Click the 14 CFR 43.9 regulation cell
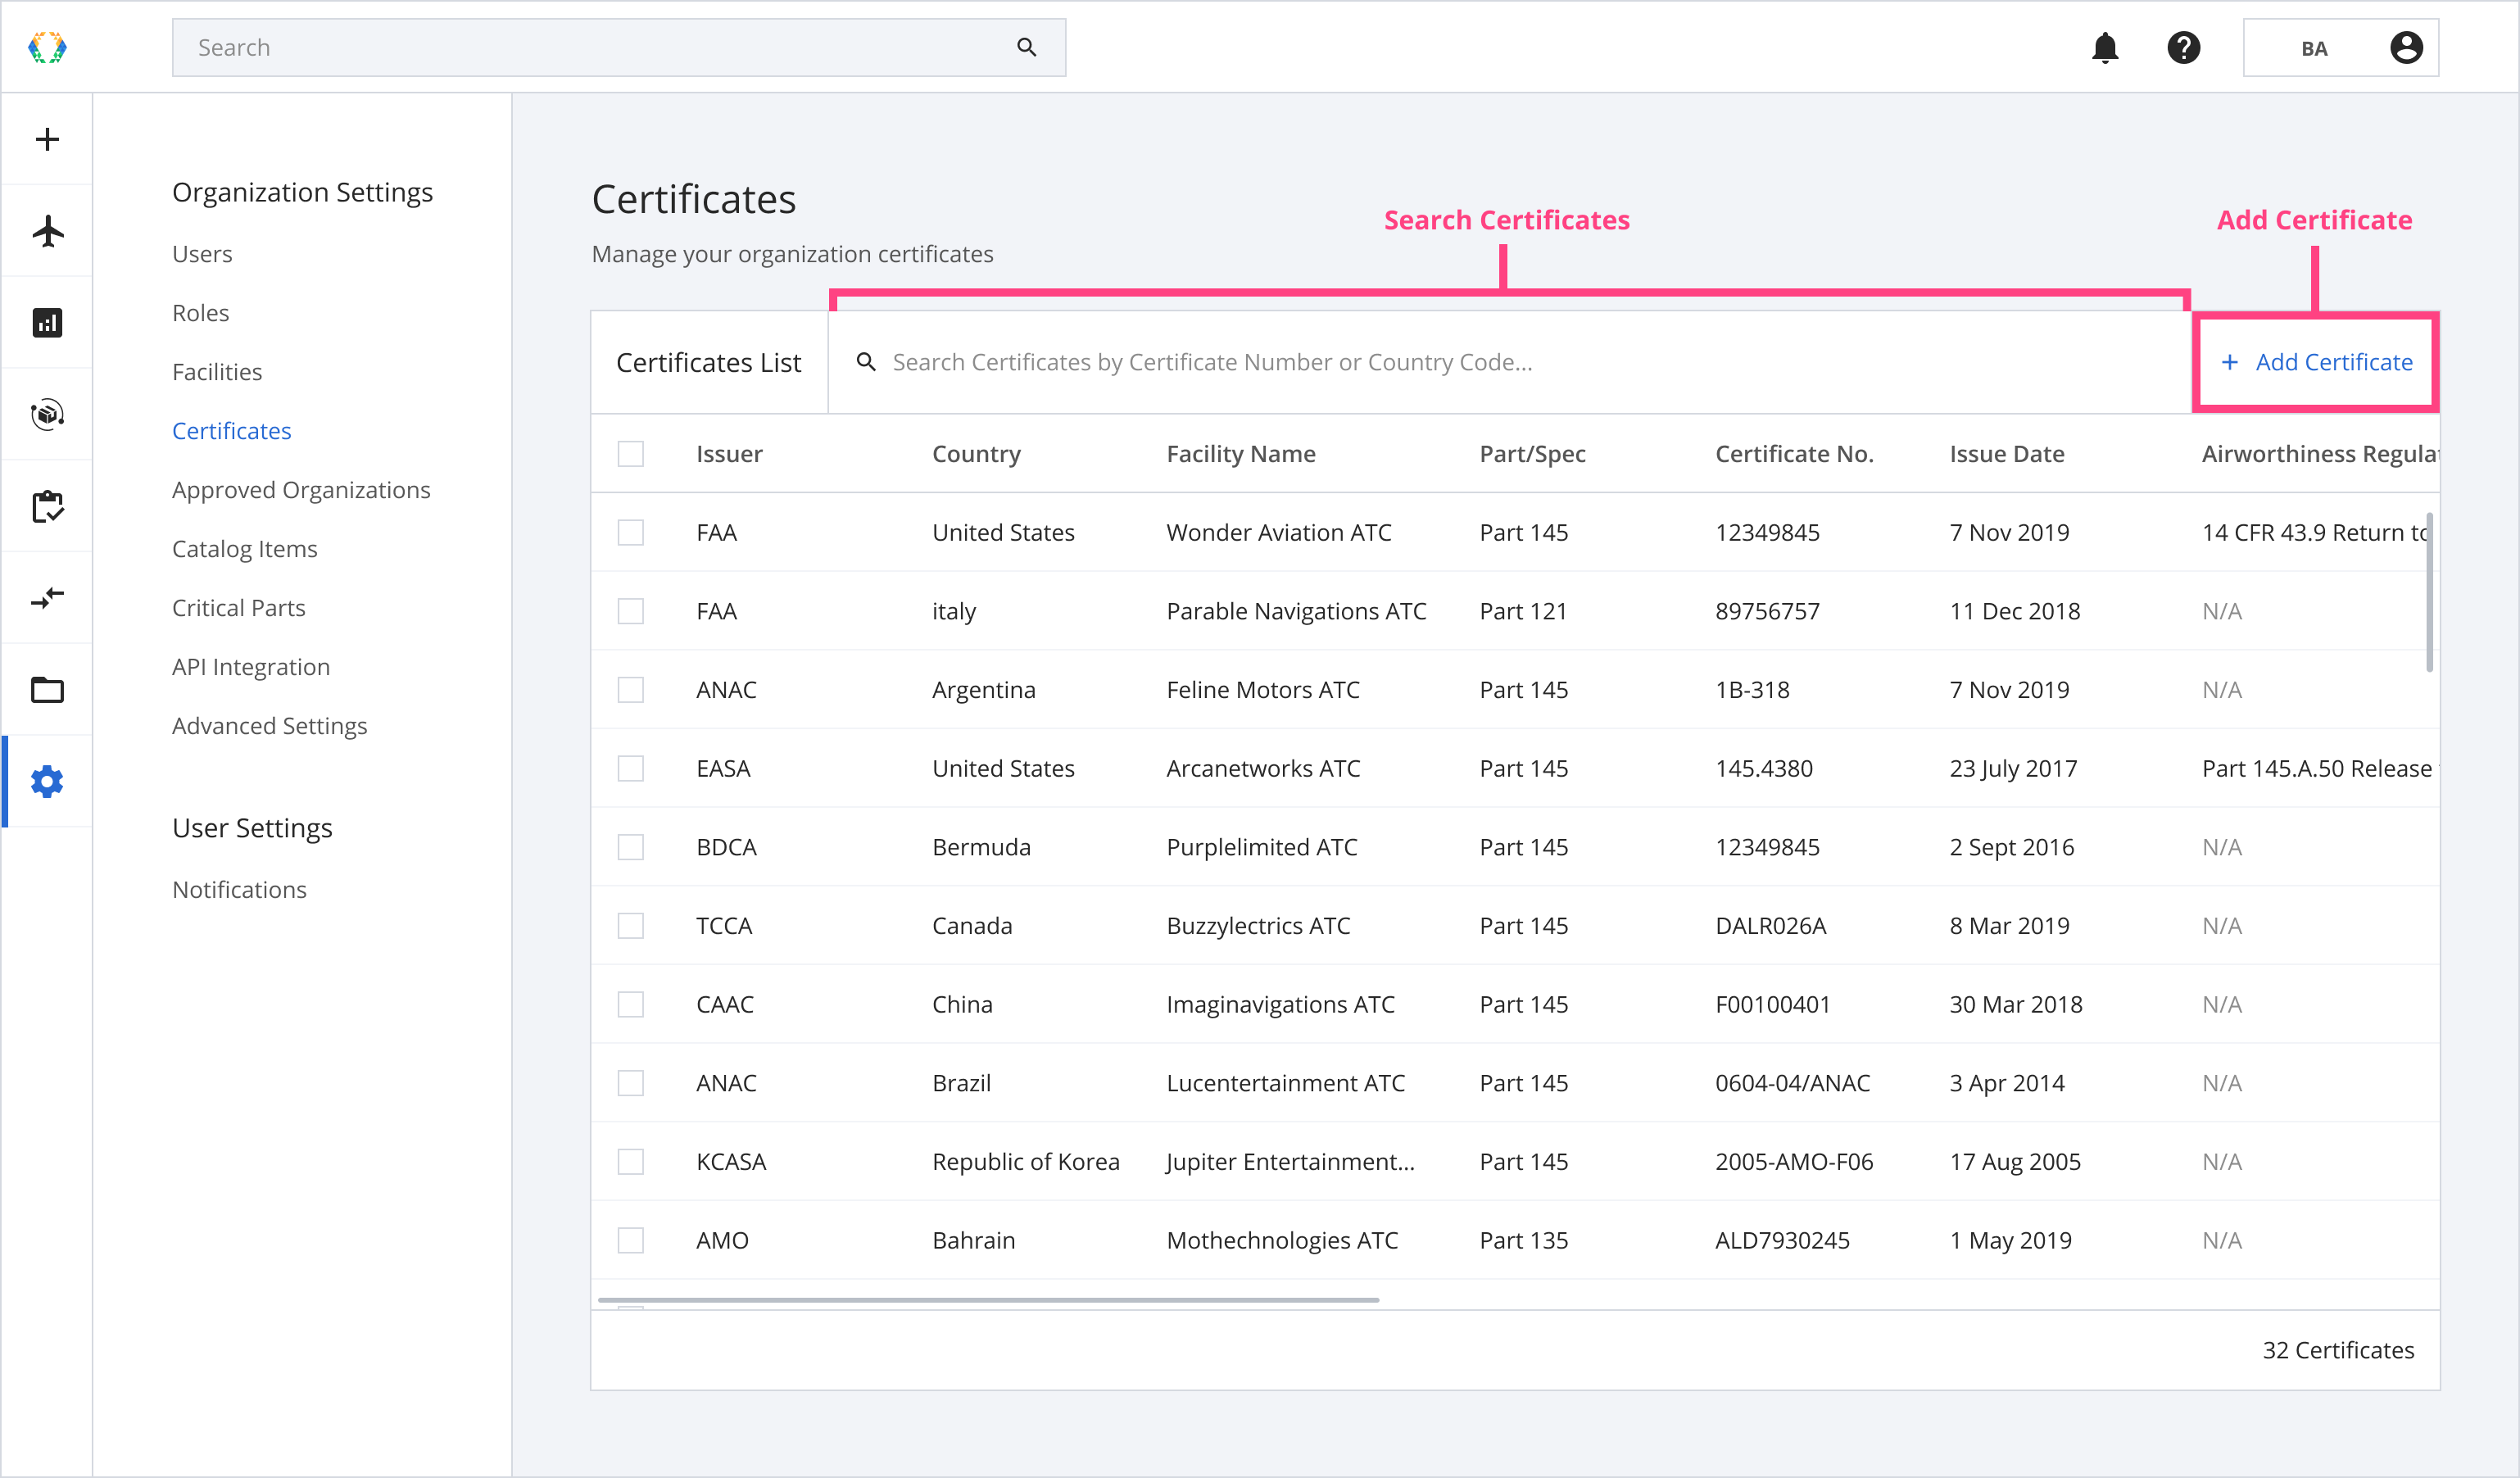2520x1478 pixels. (2316, 532)
